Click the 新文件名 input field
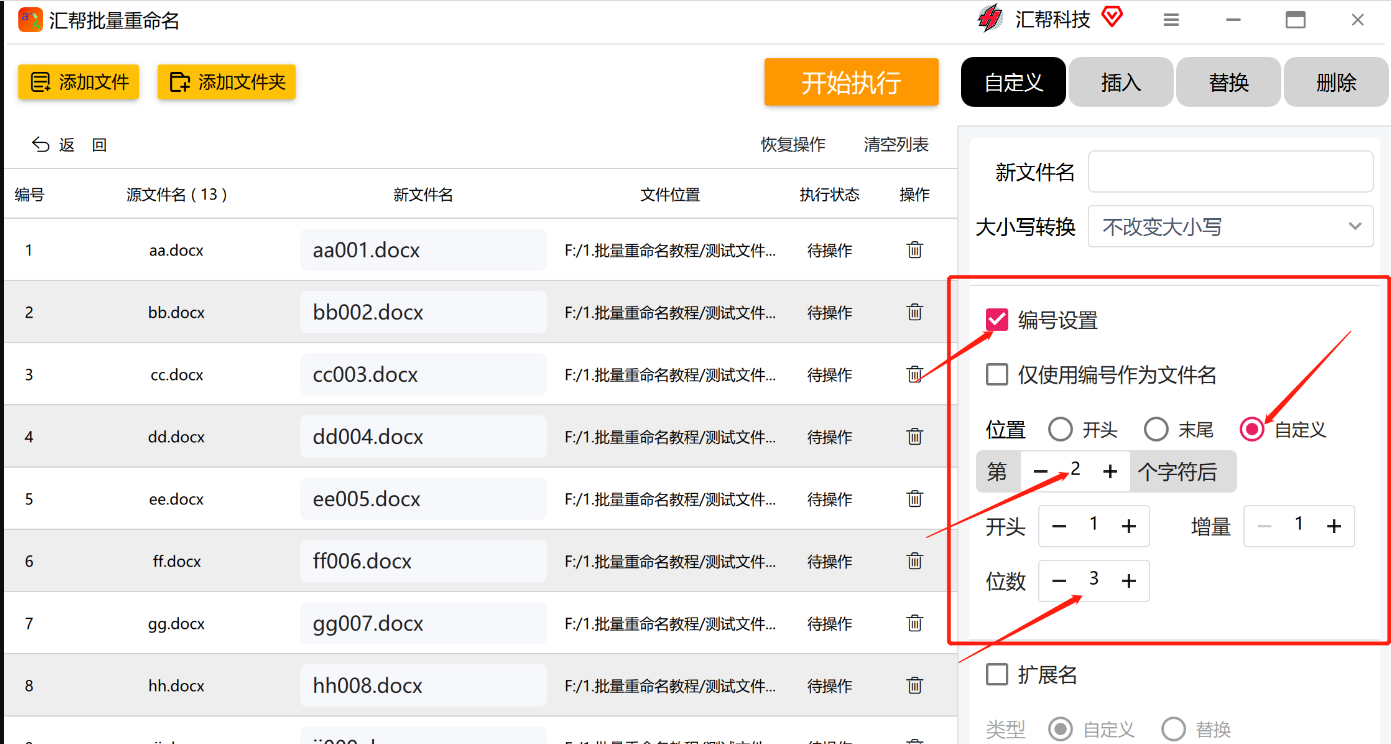Image resolution: width=1391 pixels, height=744 pixels. click(x=1231, y=171)
